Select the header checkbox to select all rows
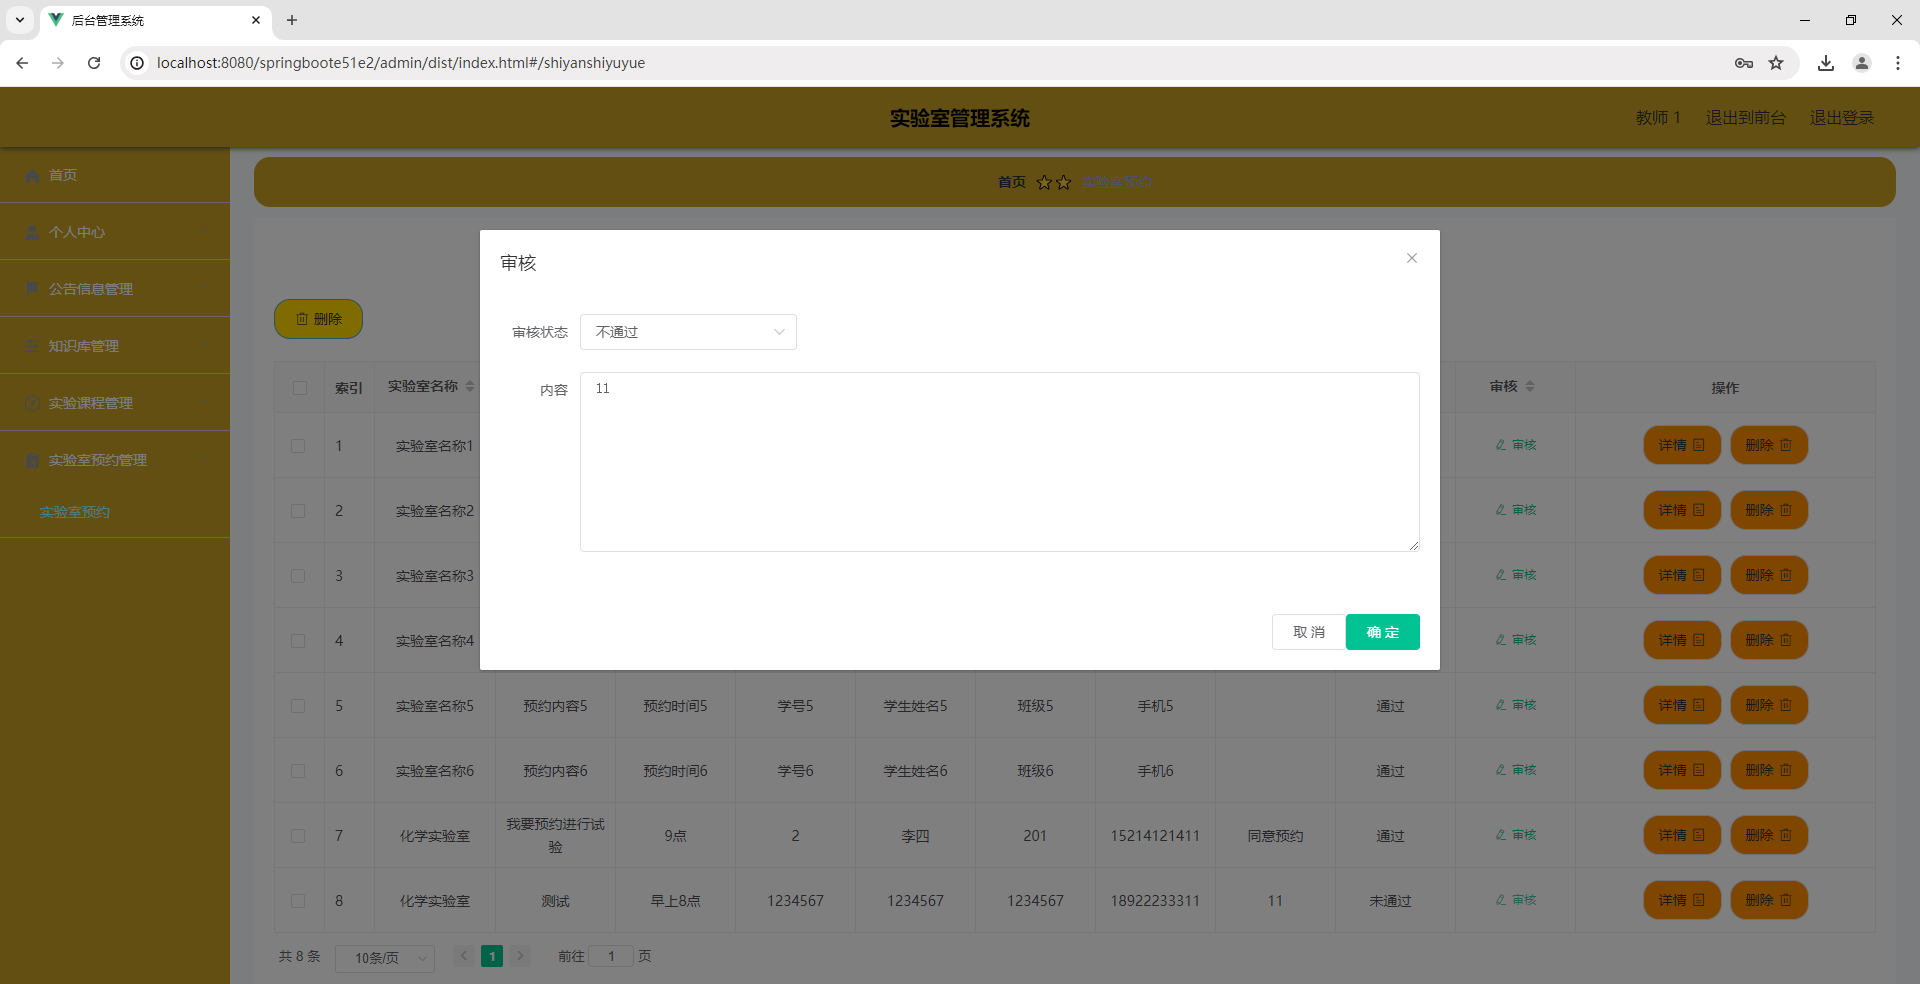 pos(298,388)
